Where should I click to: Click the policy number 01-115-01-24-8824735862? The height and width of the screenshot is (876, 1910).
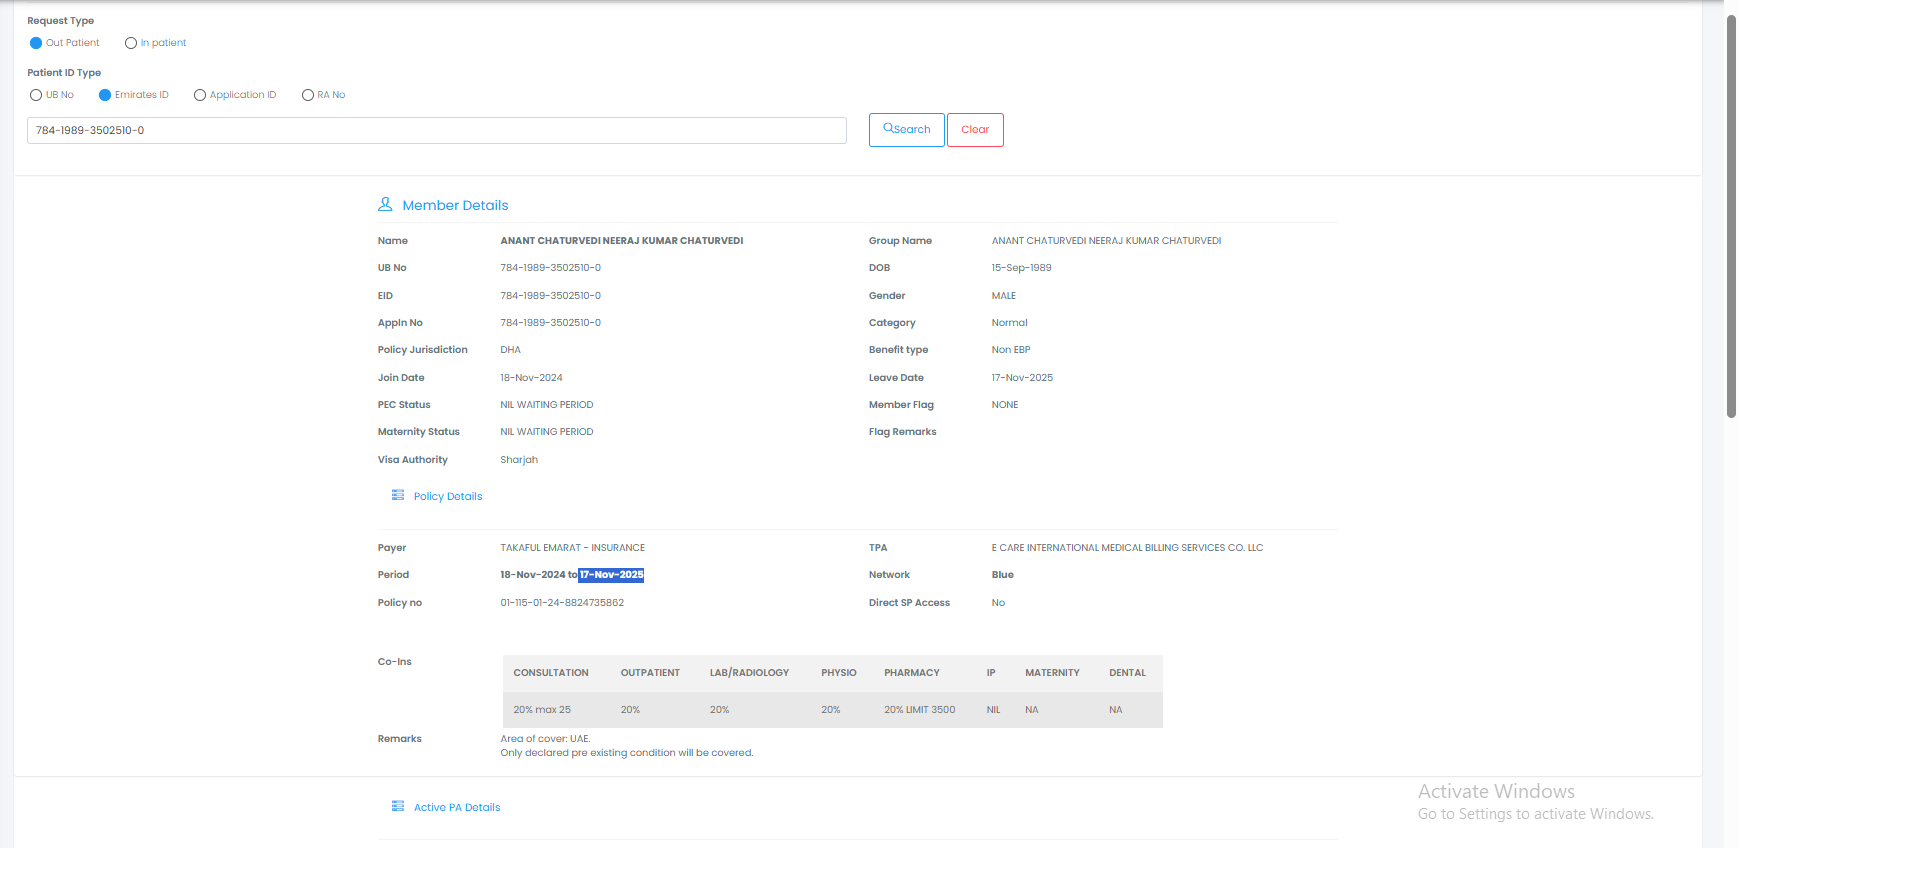point(562,603)
